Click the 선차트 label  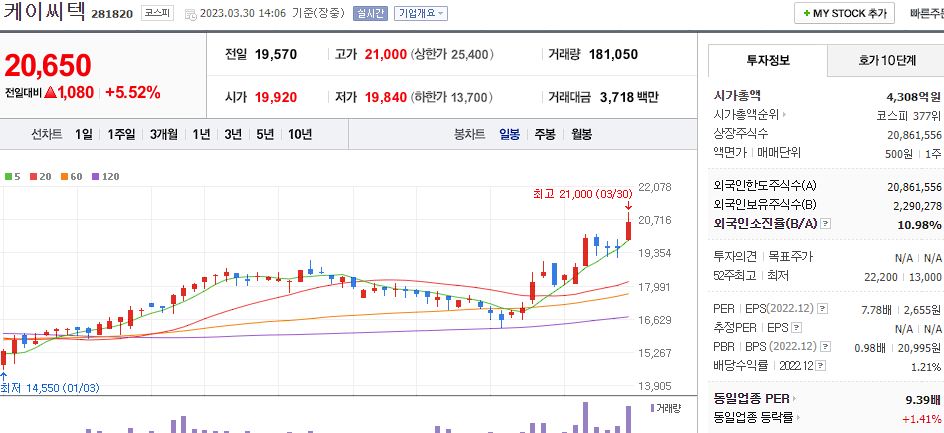coord(47,134)
